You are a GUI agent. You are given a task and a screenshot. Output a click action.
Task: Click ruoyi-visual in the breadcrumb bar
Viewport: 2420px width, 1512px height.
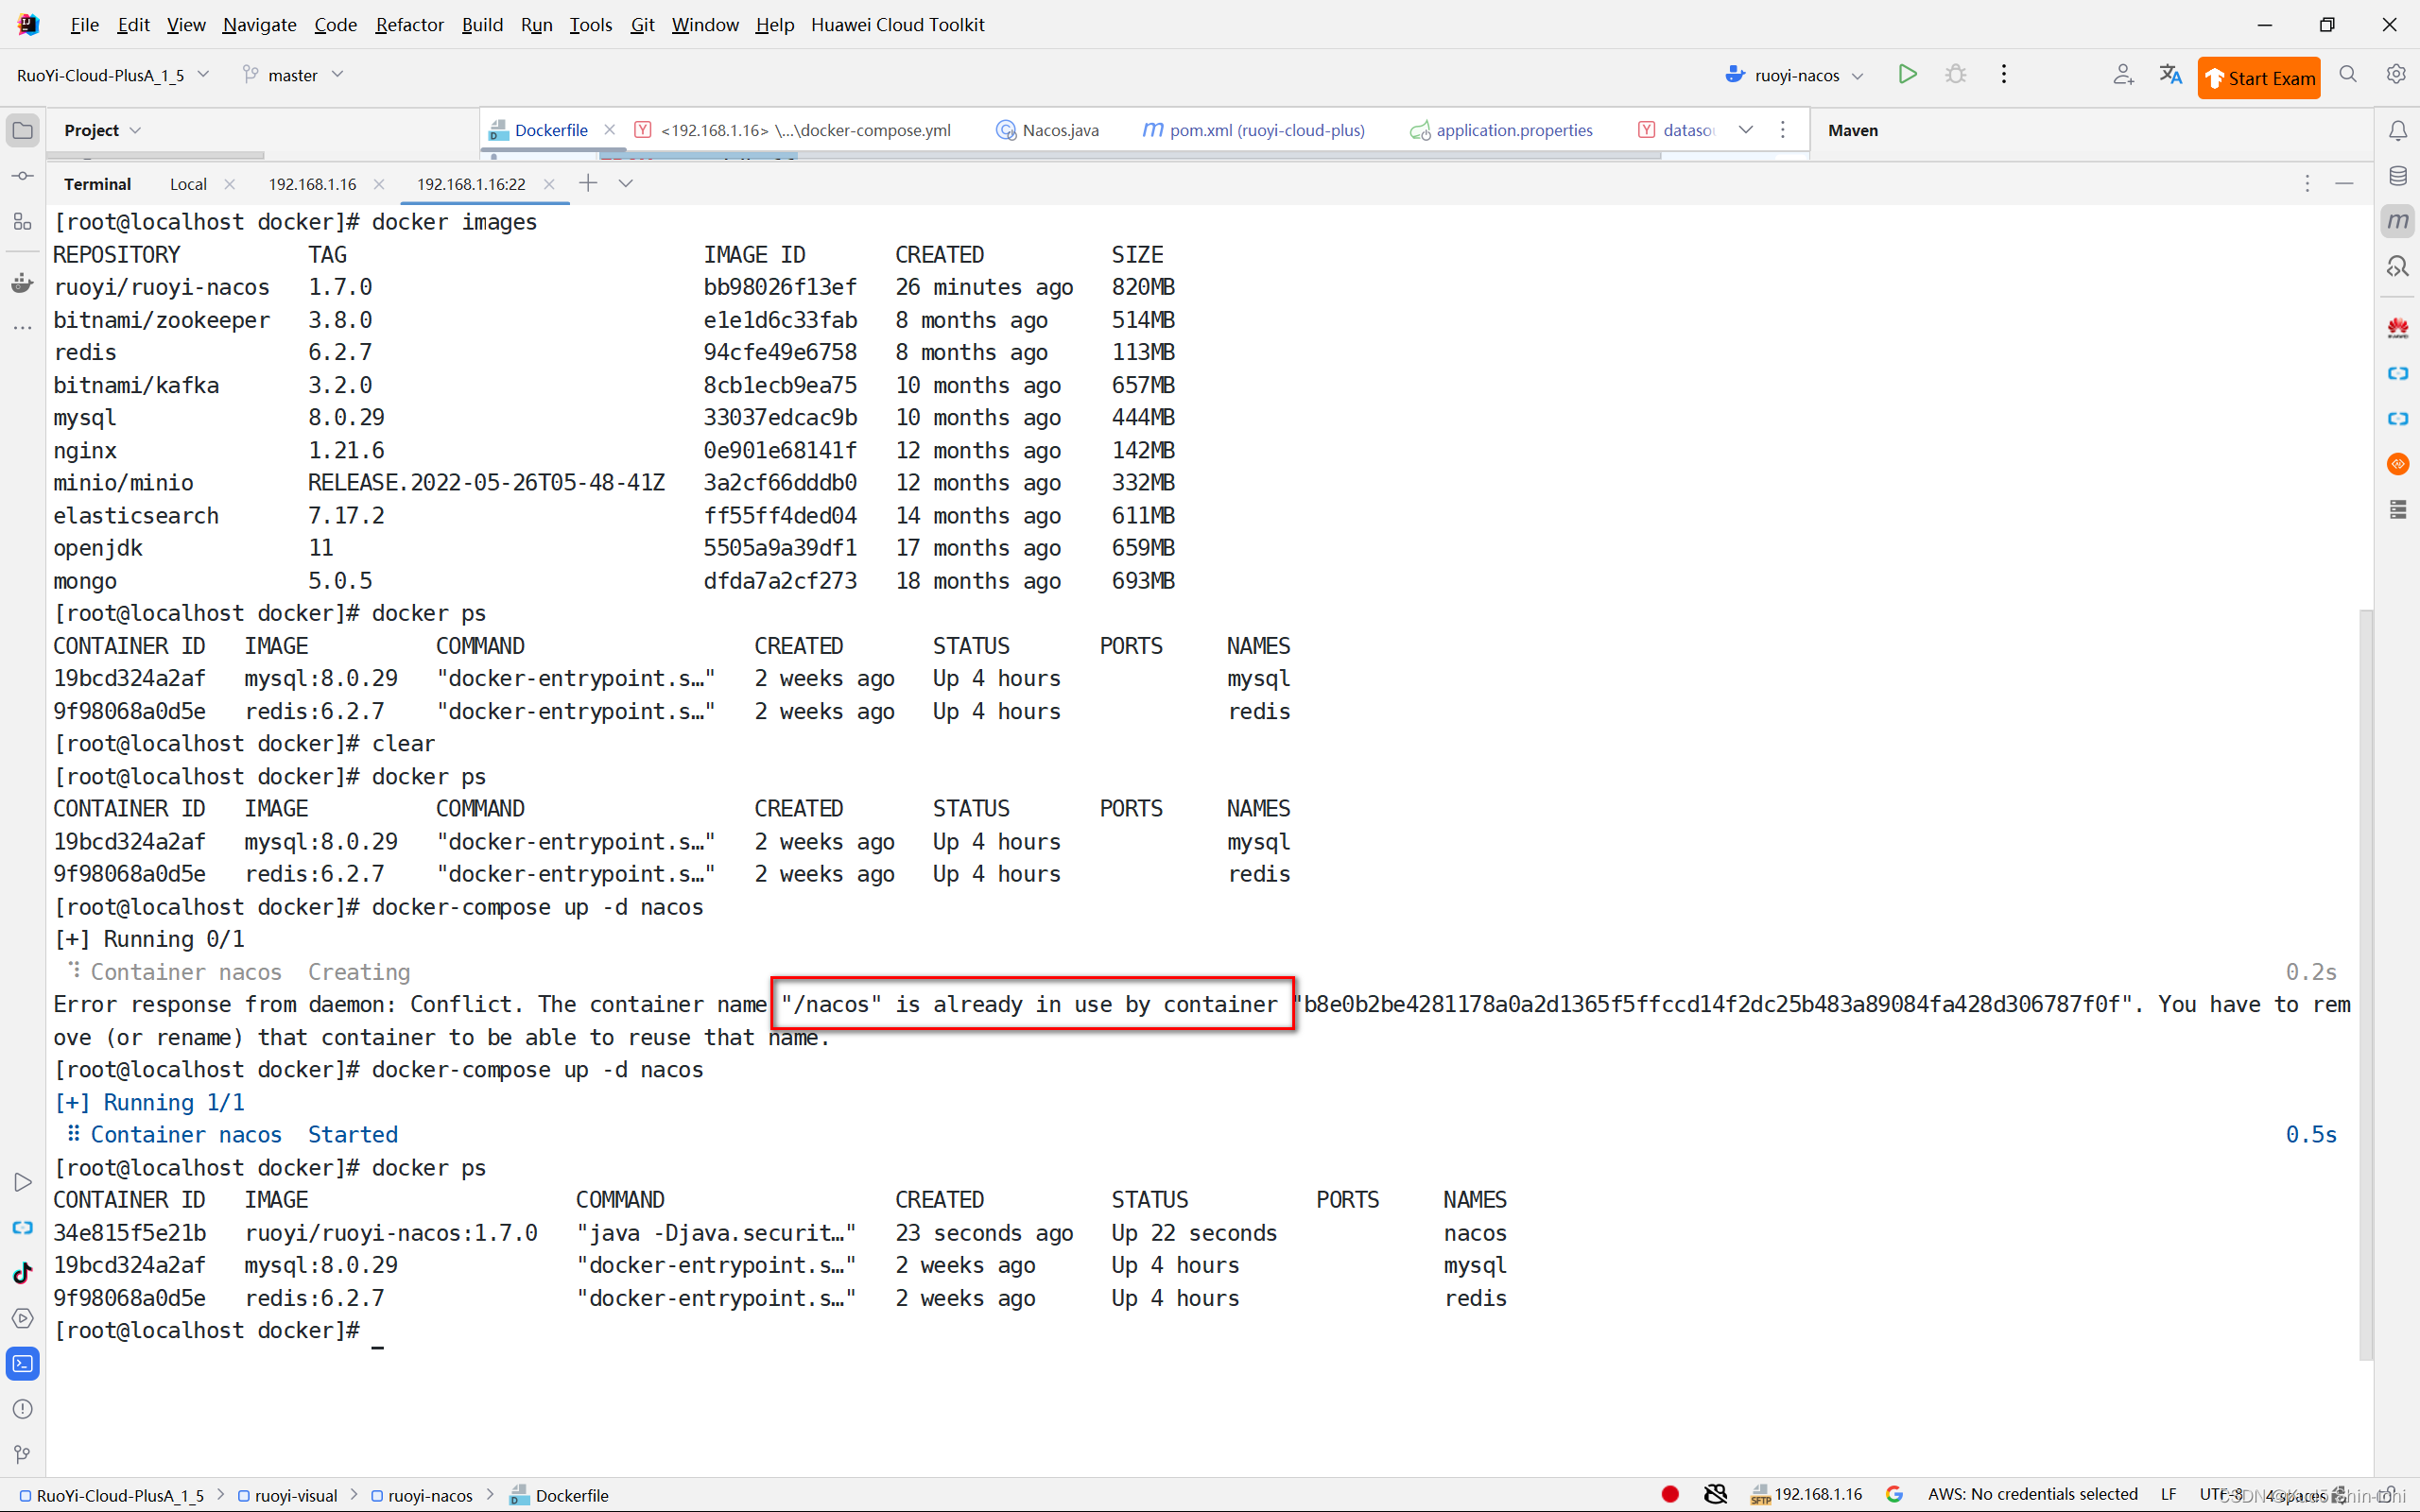[296, 1495]
